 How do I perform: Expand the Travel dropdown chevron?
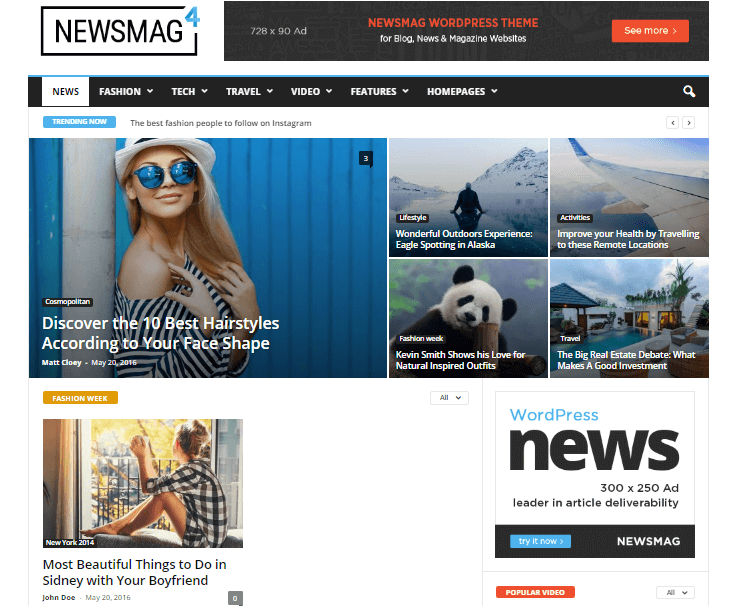(270, 91)
